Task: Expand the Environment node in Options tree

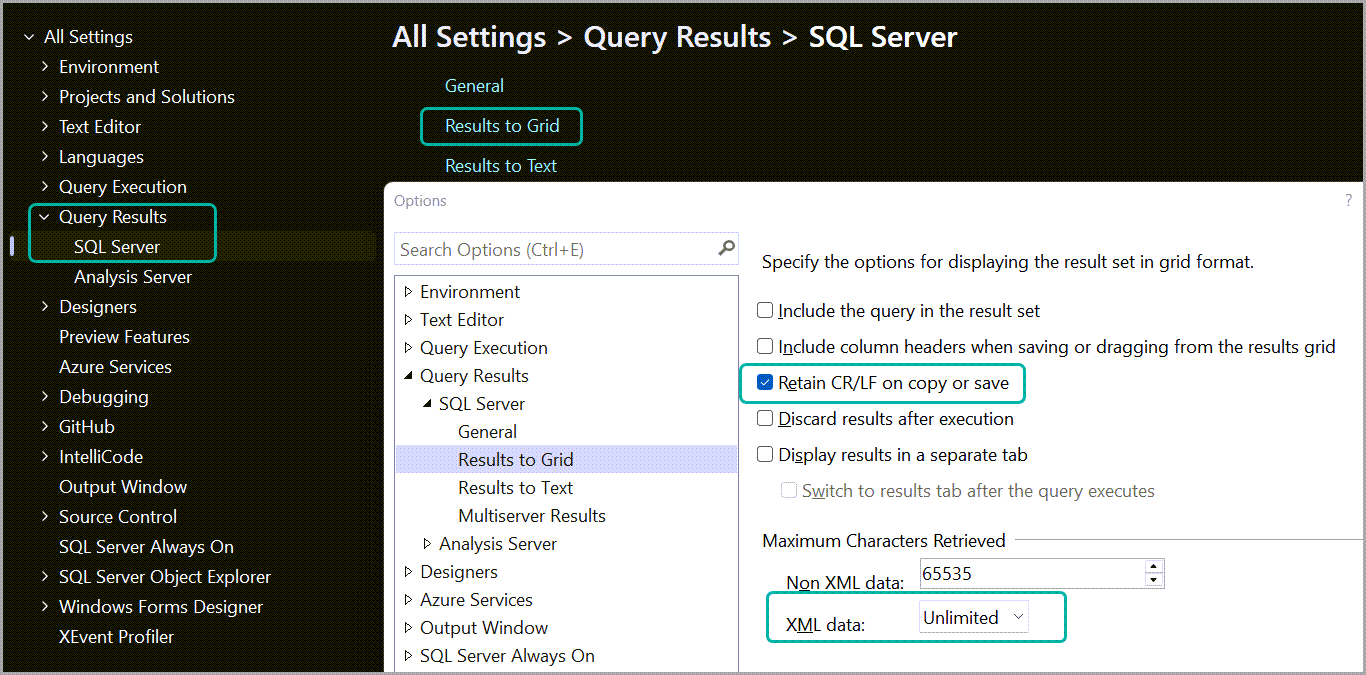Action: pyautogui.click(x=408, y=291)
